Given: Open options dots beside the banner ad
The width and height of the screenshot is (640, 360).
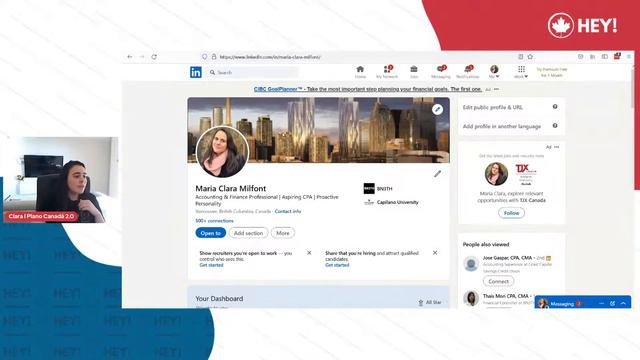Looking at the screenshot, I should [496, 89].
